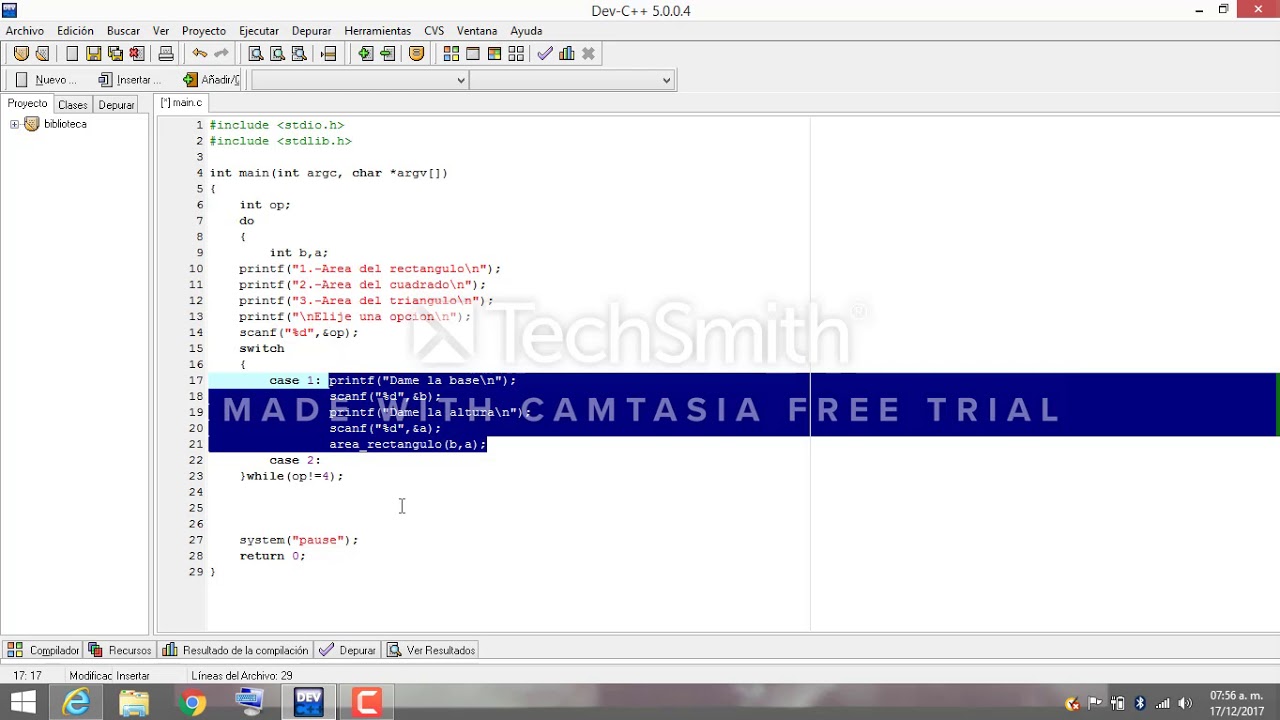Launch Google Chrome from the taskbar
This screenshot has height=720, width=1280.
click(193, 703)
